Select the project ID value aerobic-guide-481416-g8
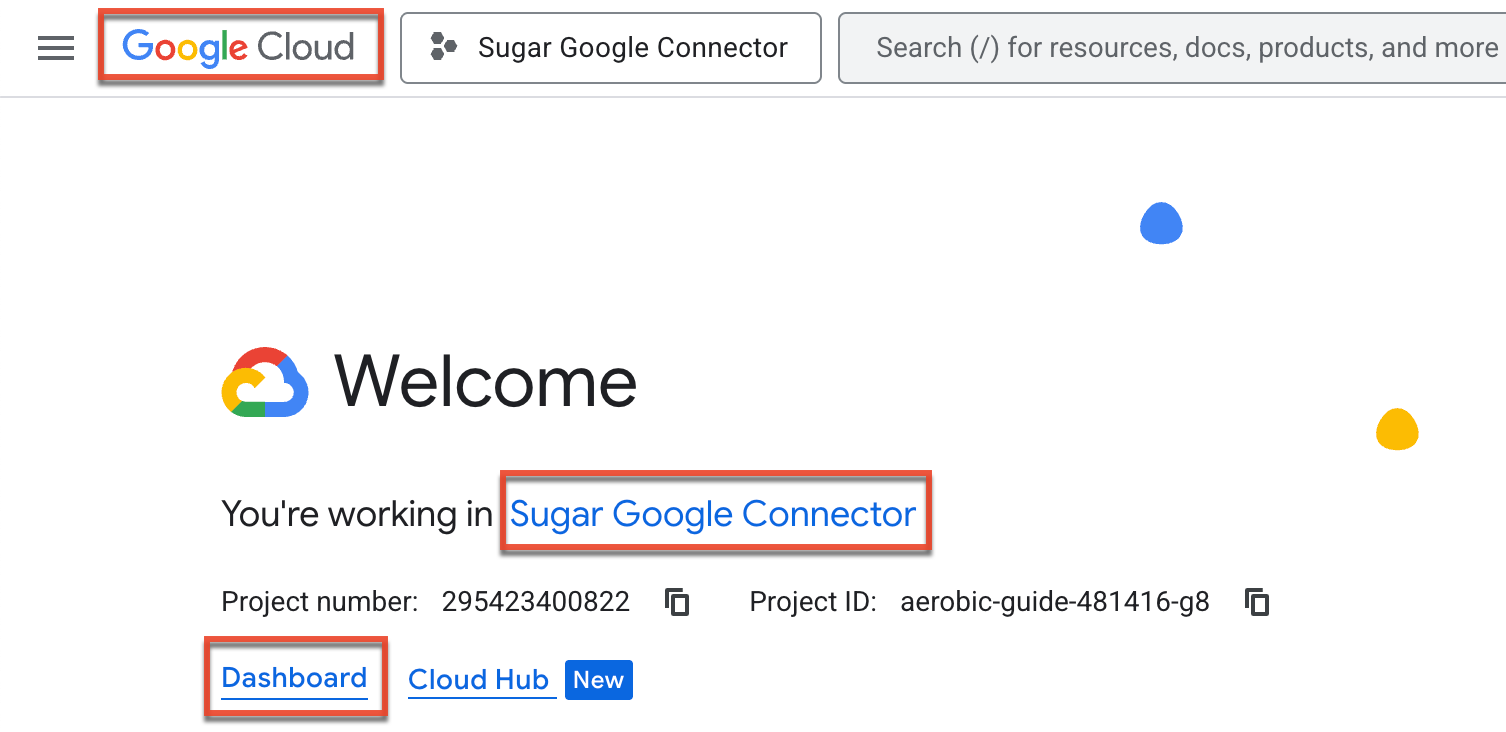Screen dimensions: 1506x732 (x=1055, y=602)
